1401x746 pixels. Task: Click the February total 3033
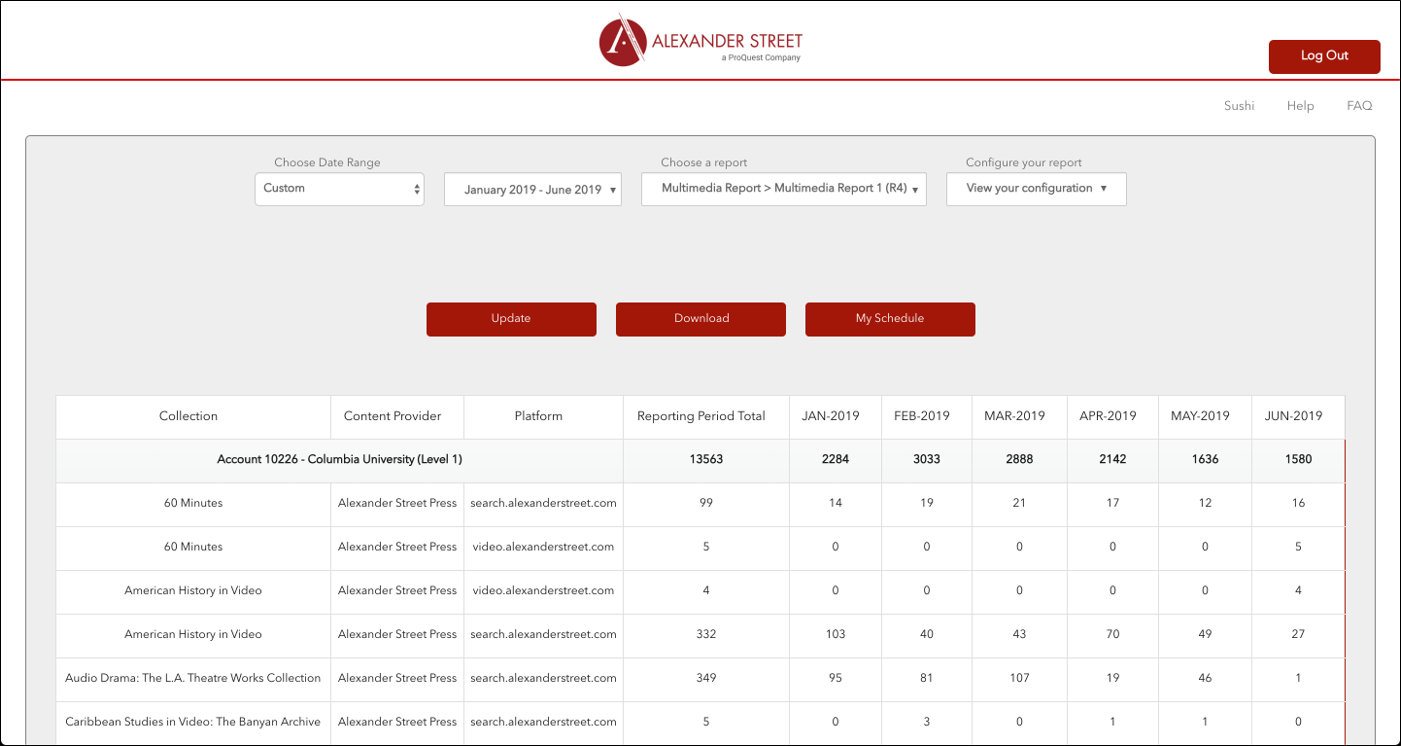[927, 460]
